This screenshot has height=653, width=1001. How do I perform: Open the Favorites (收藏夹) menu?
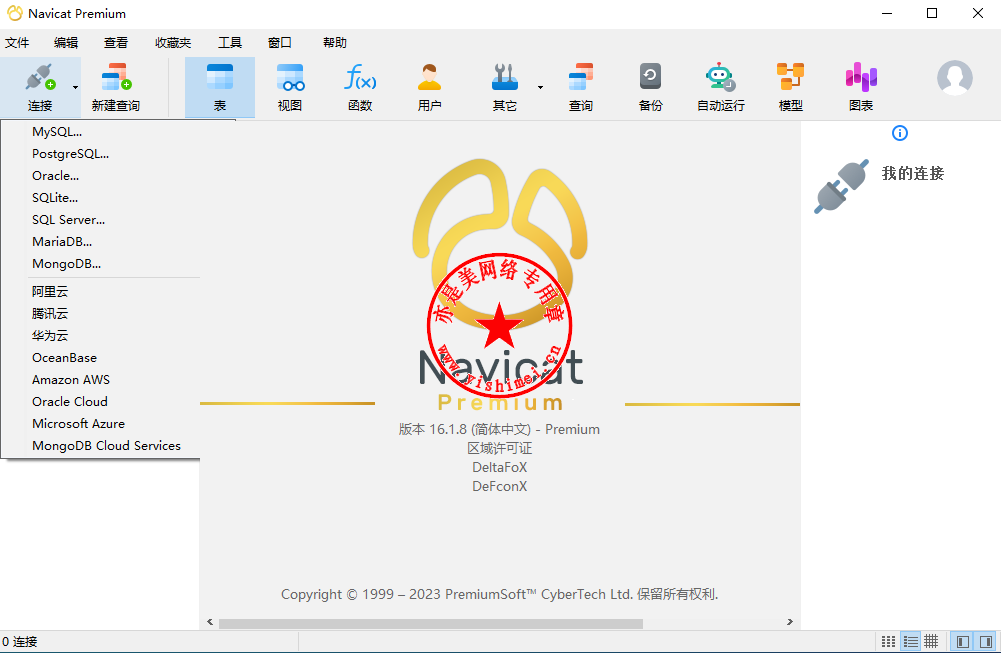[173, 43]
